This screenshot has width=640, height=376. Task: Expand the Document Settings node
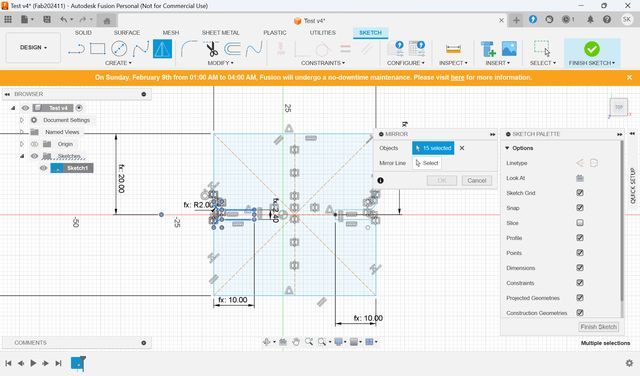point(22,120)
